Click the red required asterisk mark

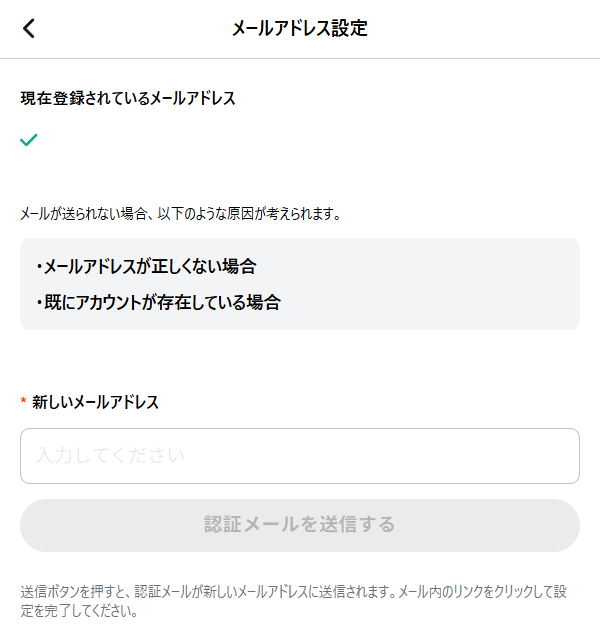click(x=23, y=400)
